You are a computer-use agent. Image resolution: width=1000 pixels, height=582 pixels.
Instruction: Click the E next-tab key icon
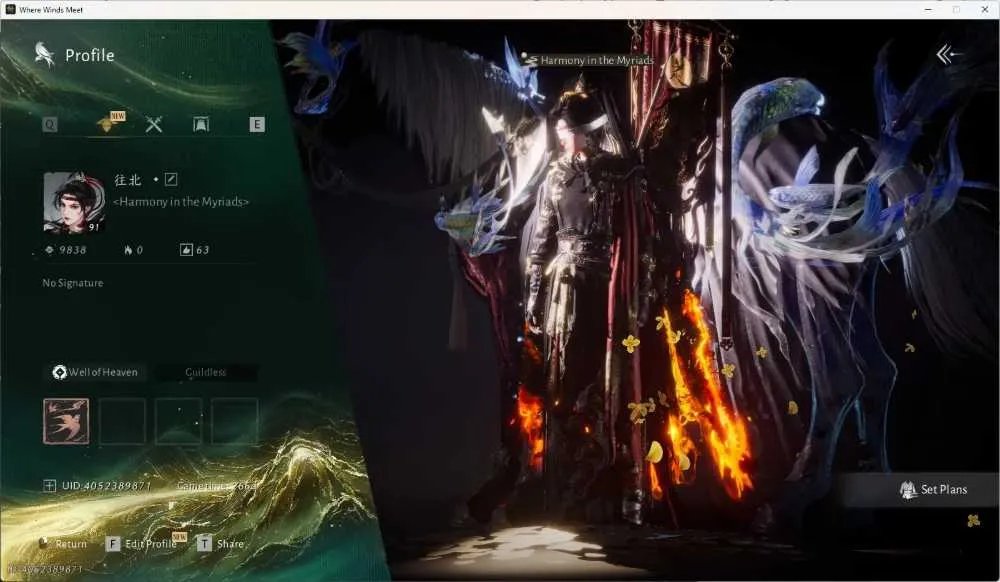pos(257,124)
